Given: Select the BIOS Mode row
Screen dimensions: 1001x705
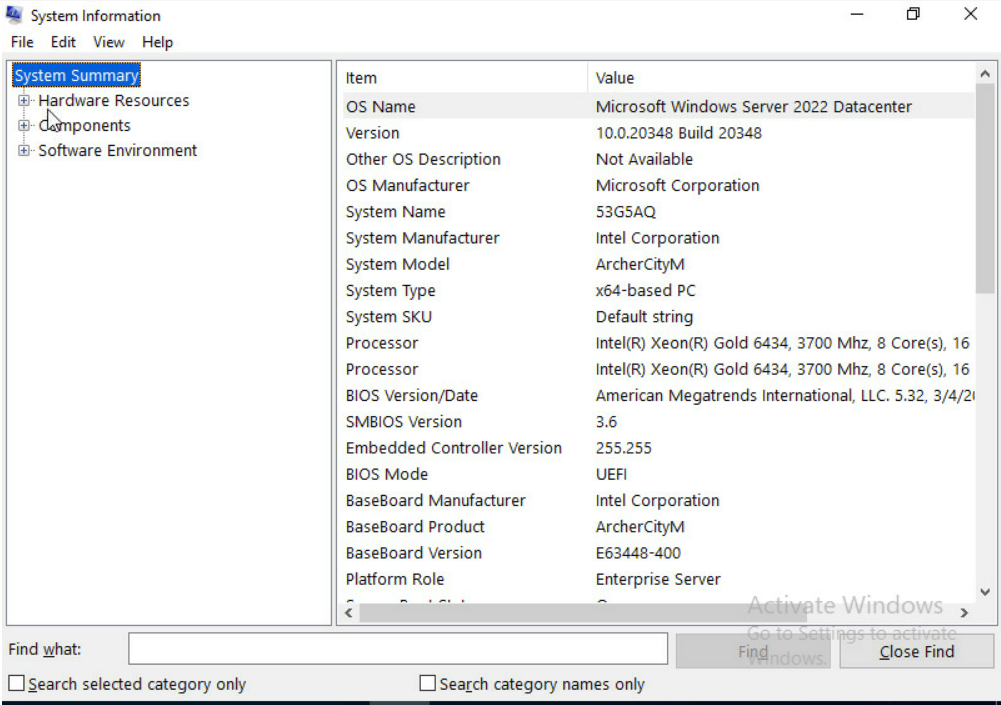Looking at the screenshot, I should click(658, 474).
